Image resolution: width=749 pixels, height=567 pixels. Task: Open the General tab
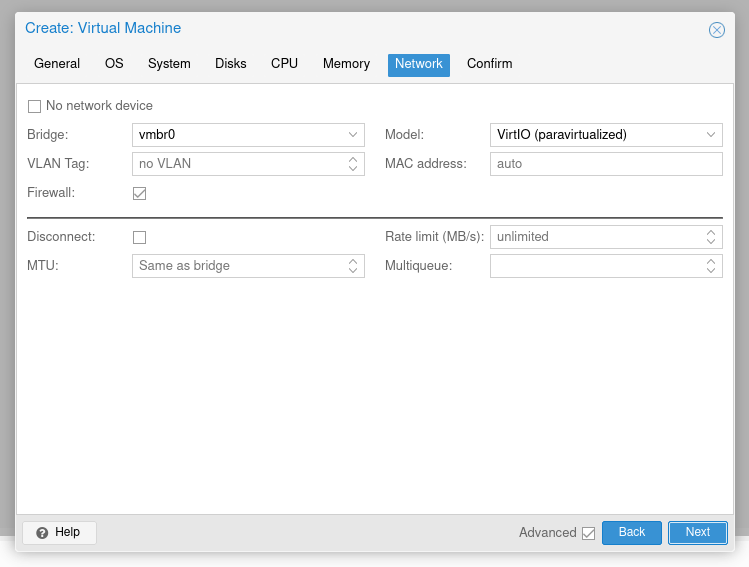[57, 64]
